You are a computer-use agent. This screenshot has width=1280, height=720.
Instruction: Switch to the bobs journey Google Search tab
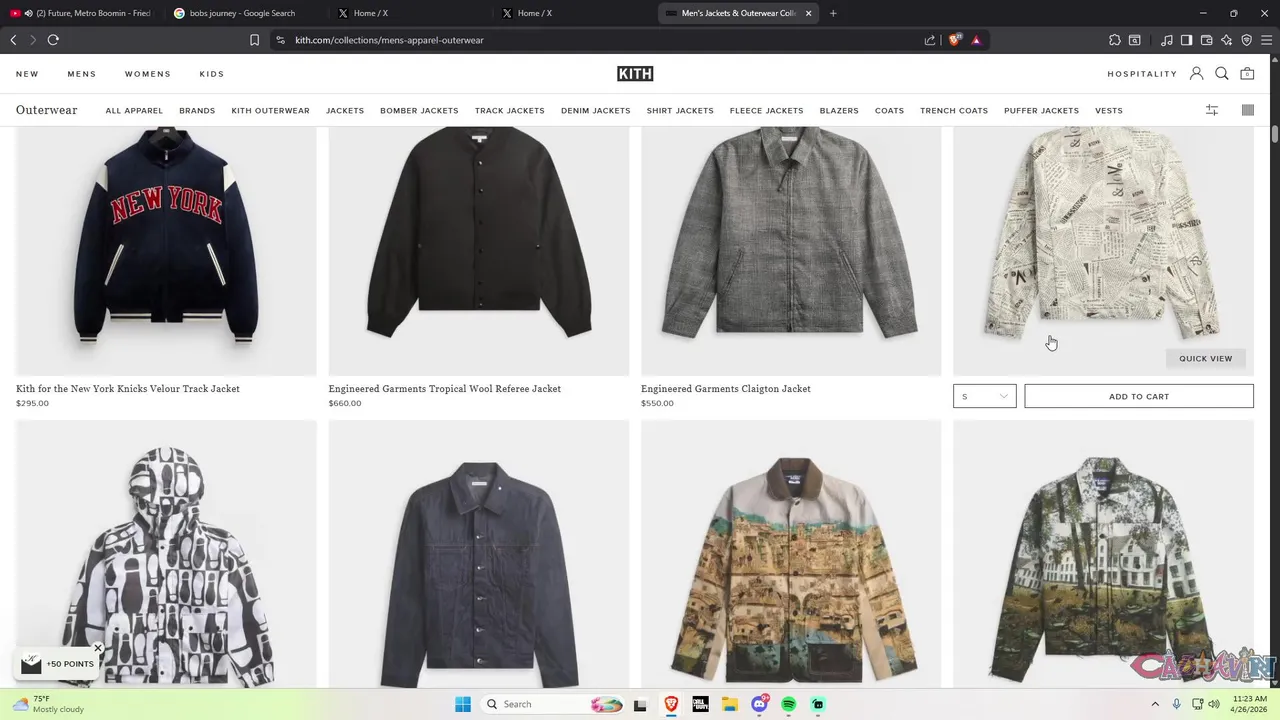243,13
